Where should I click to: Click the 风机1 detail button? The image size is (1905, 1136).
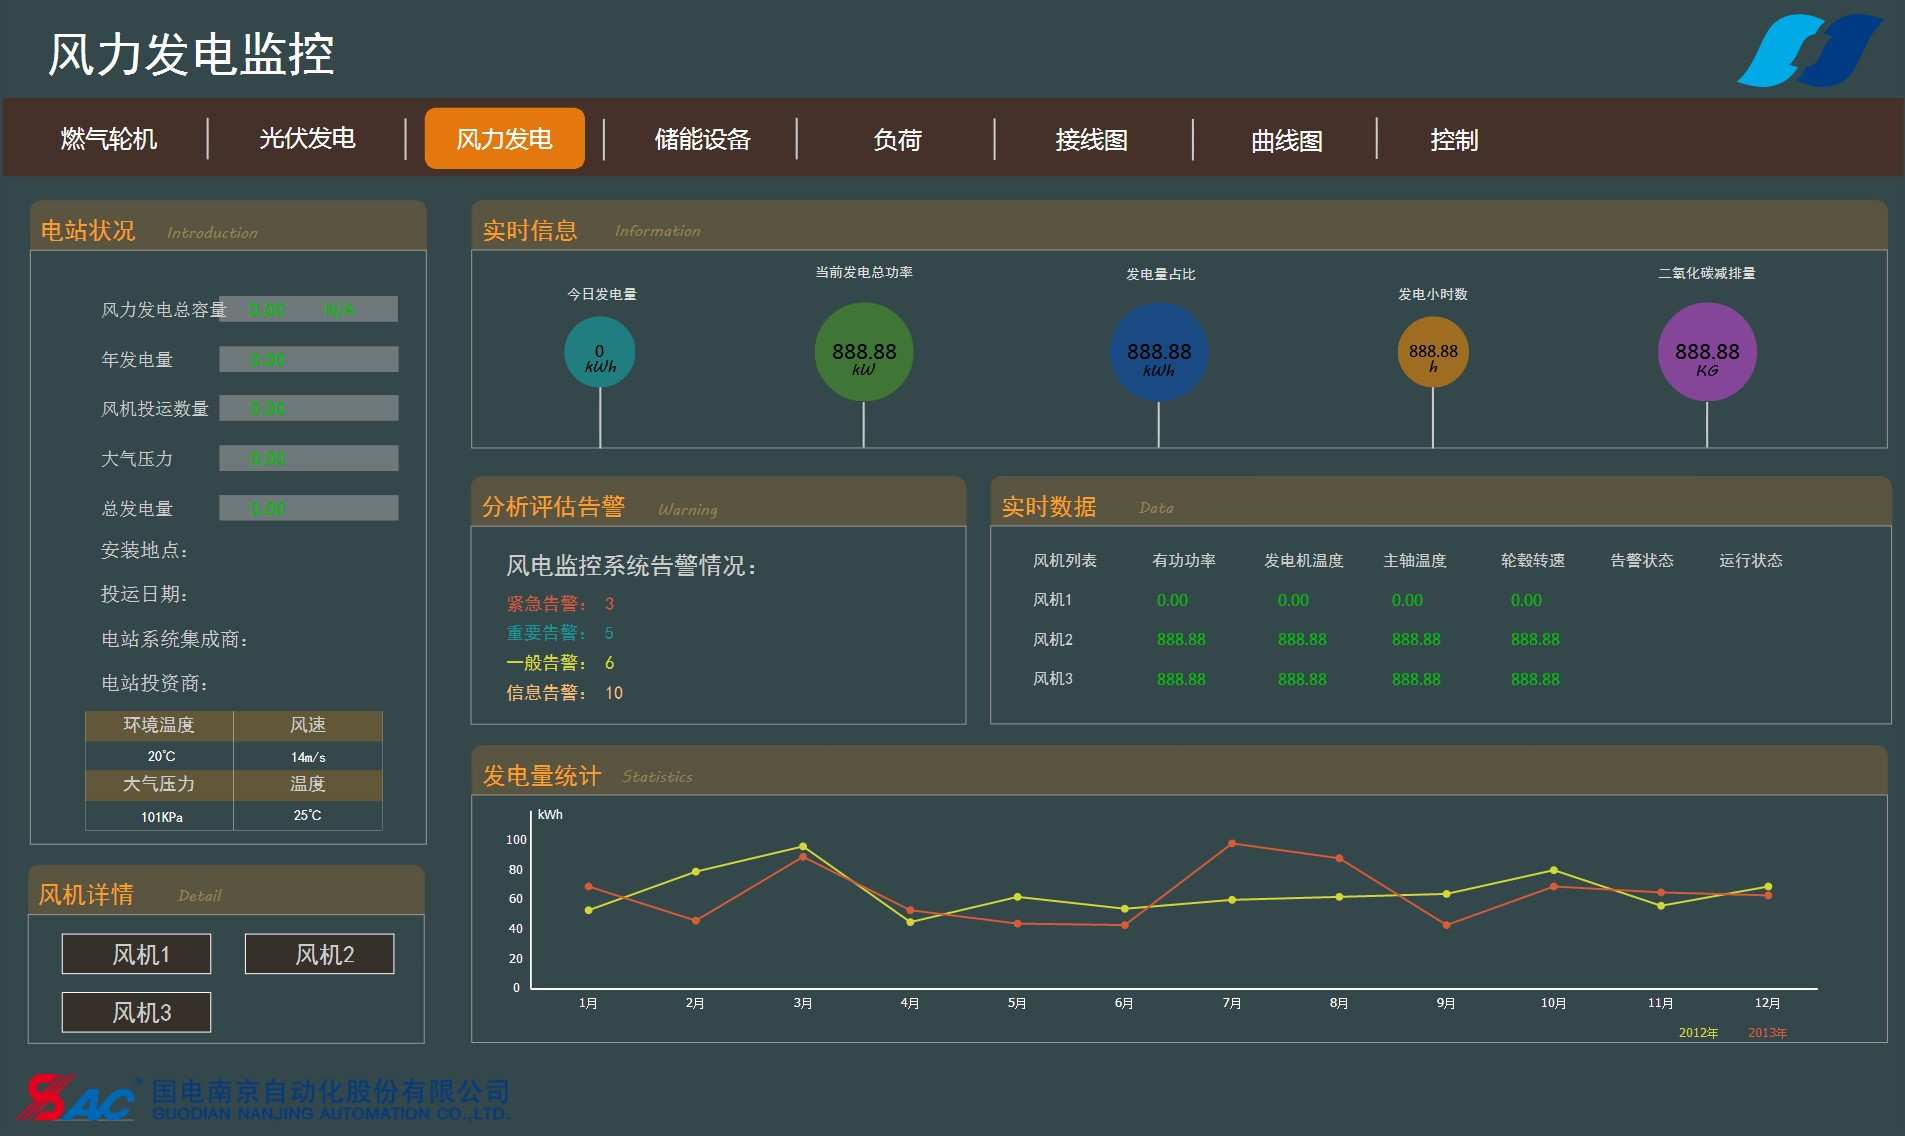pos(137,954)
